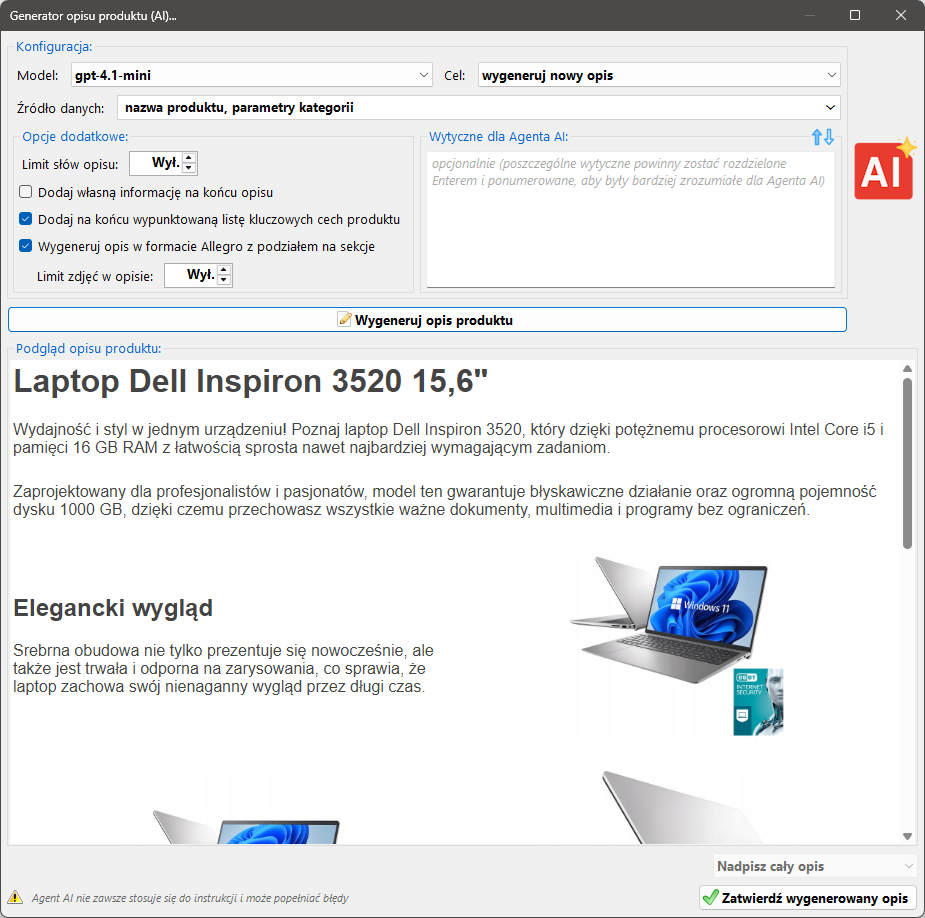The image size is (925, 918).
Task: Click the preview scrollbar up arrow
Action: 907,369
